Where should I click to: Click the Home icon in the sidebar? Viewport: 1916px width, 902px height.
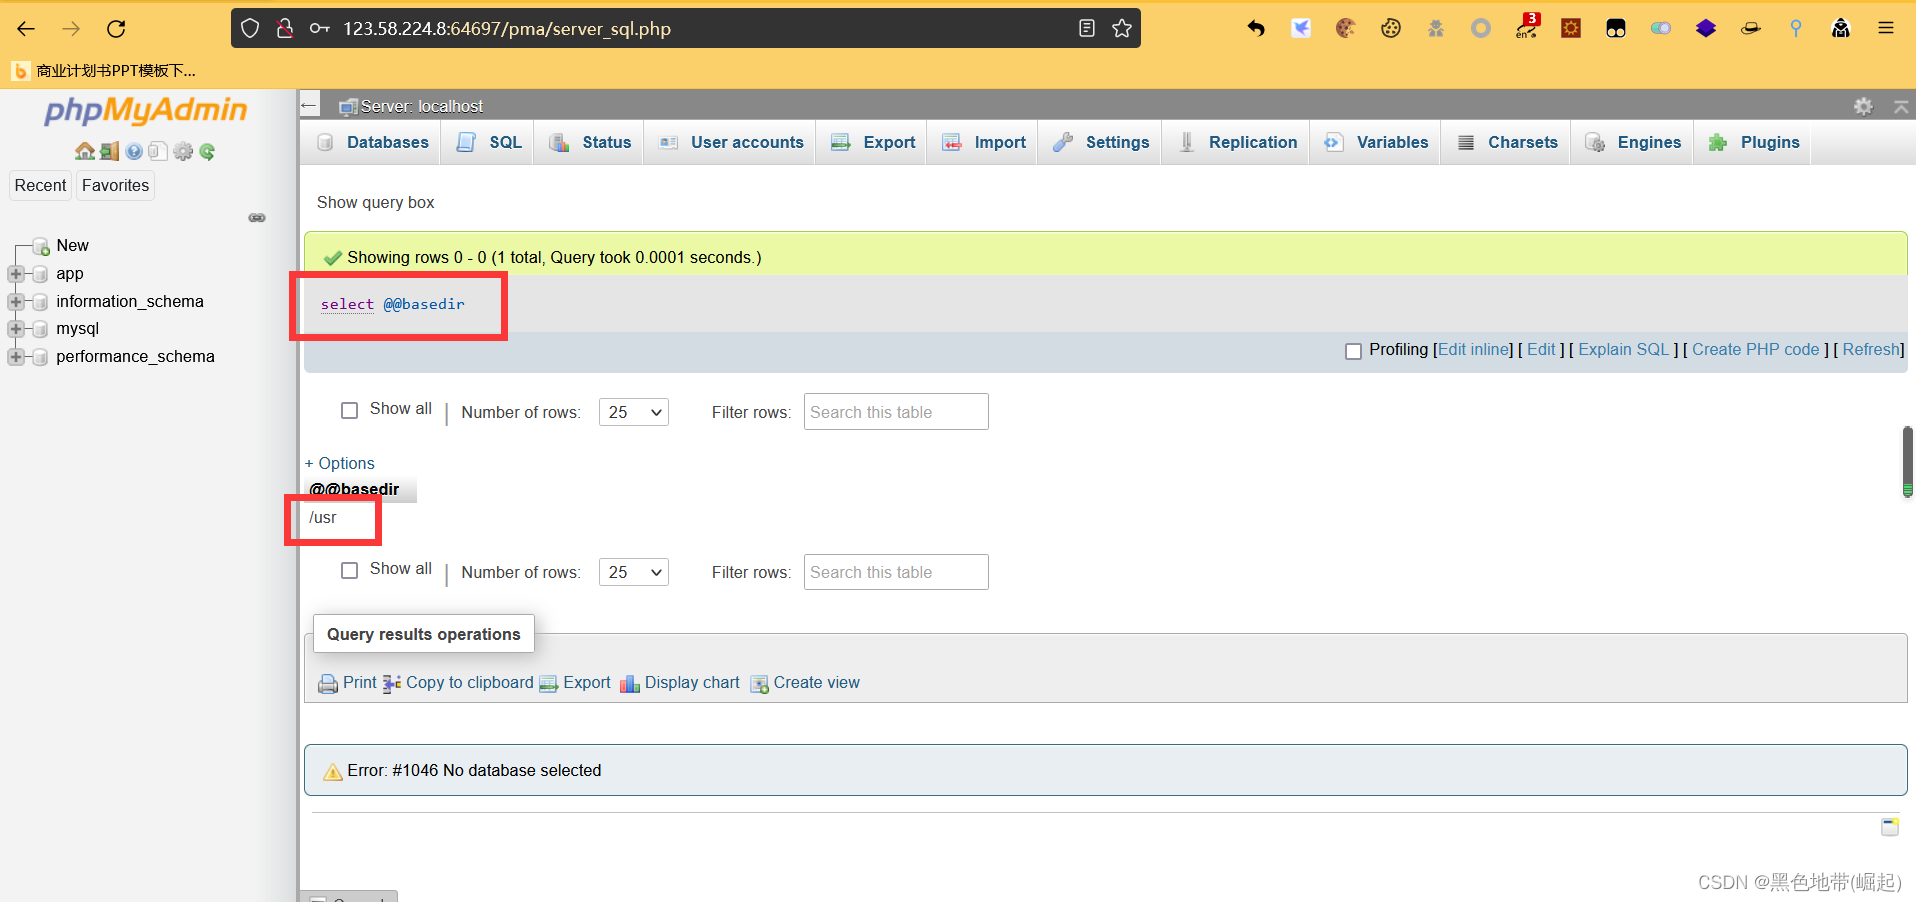coord(85,151)
